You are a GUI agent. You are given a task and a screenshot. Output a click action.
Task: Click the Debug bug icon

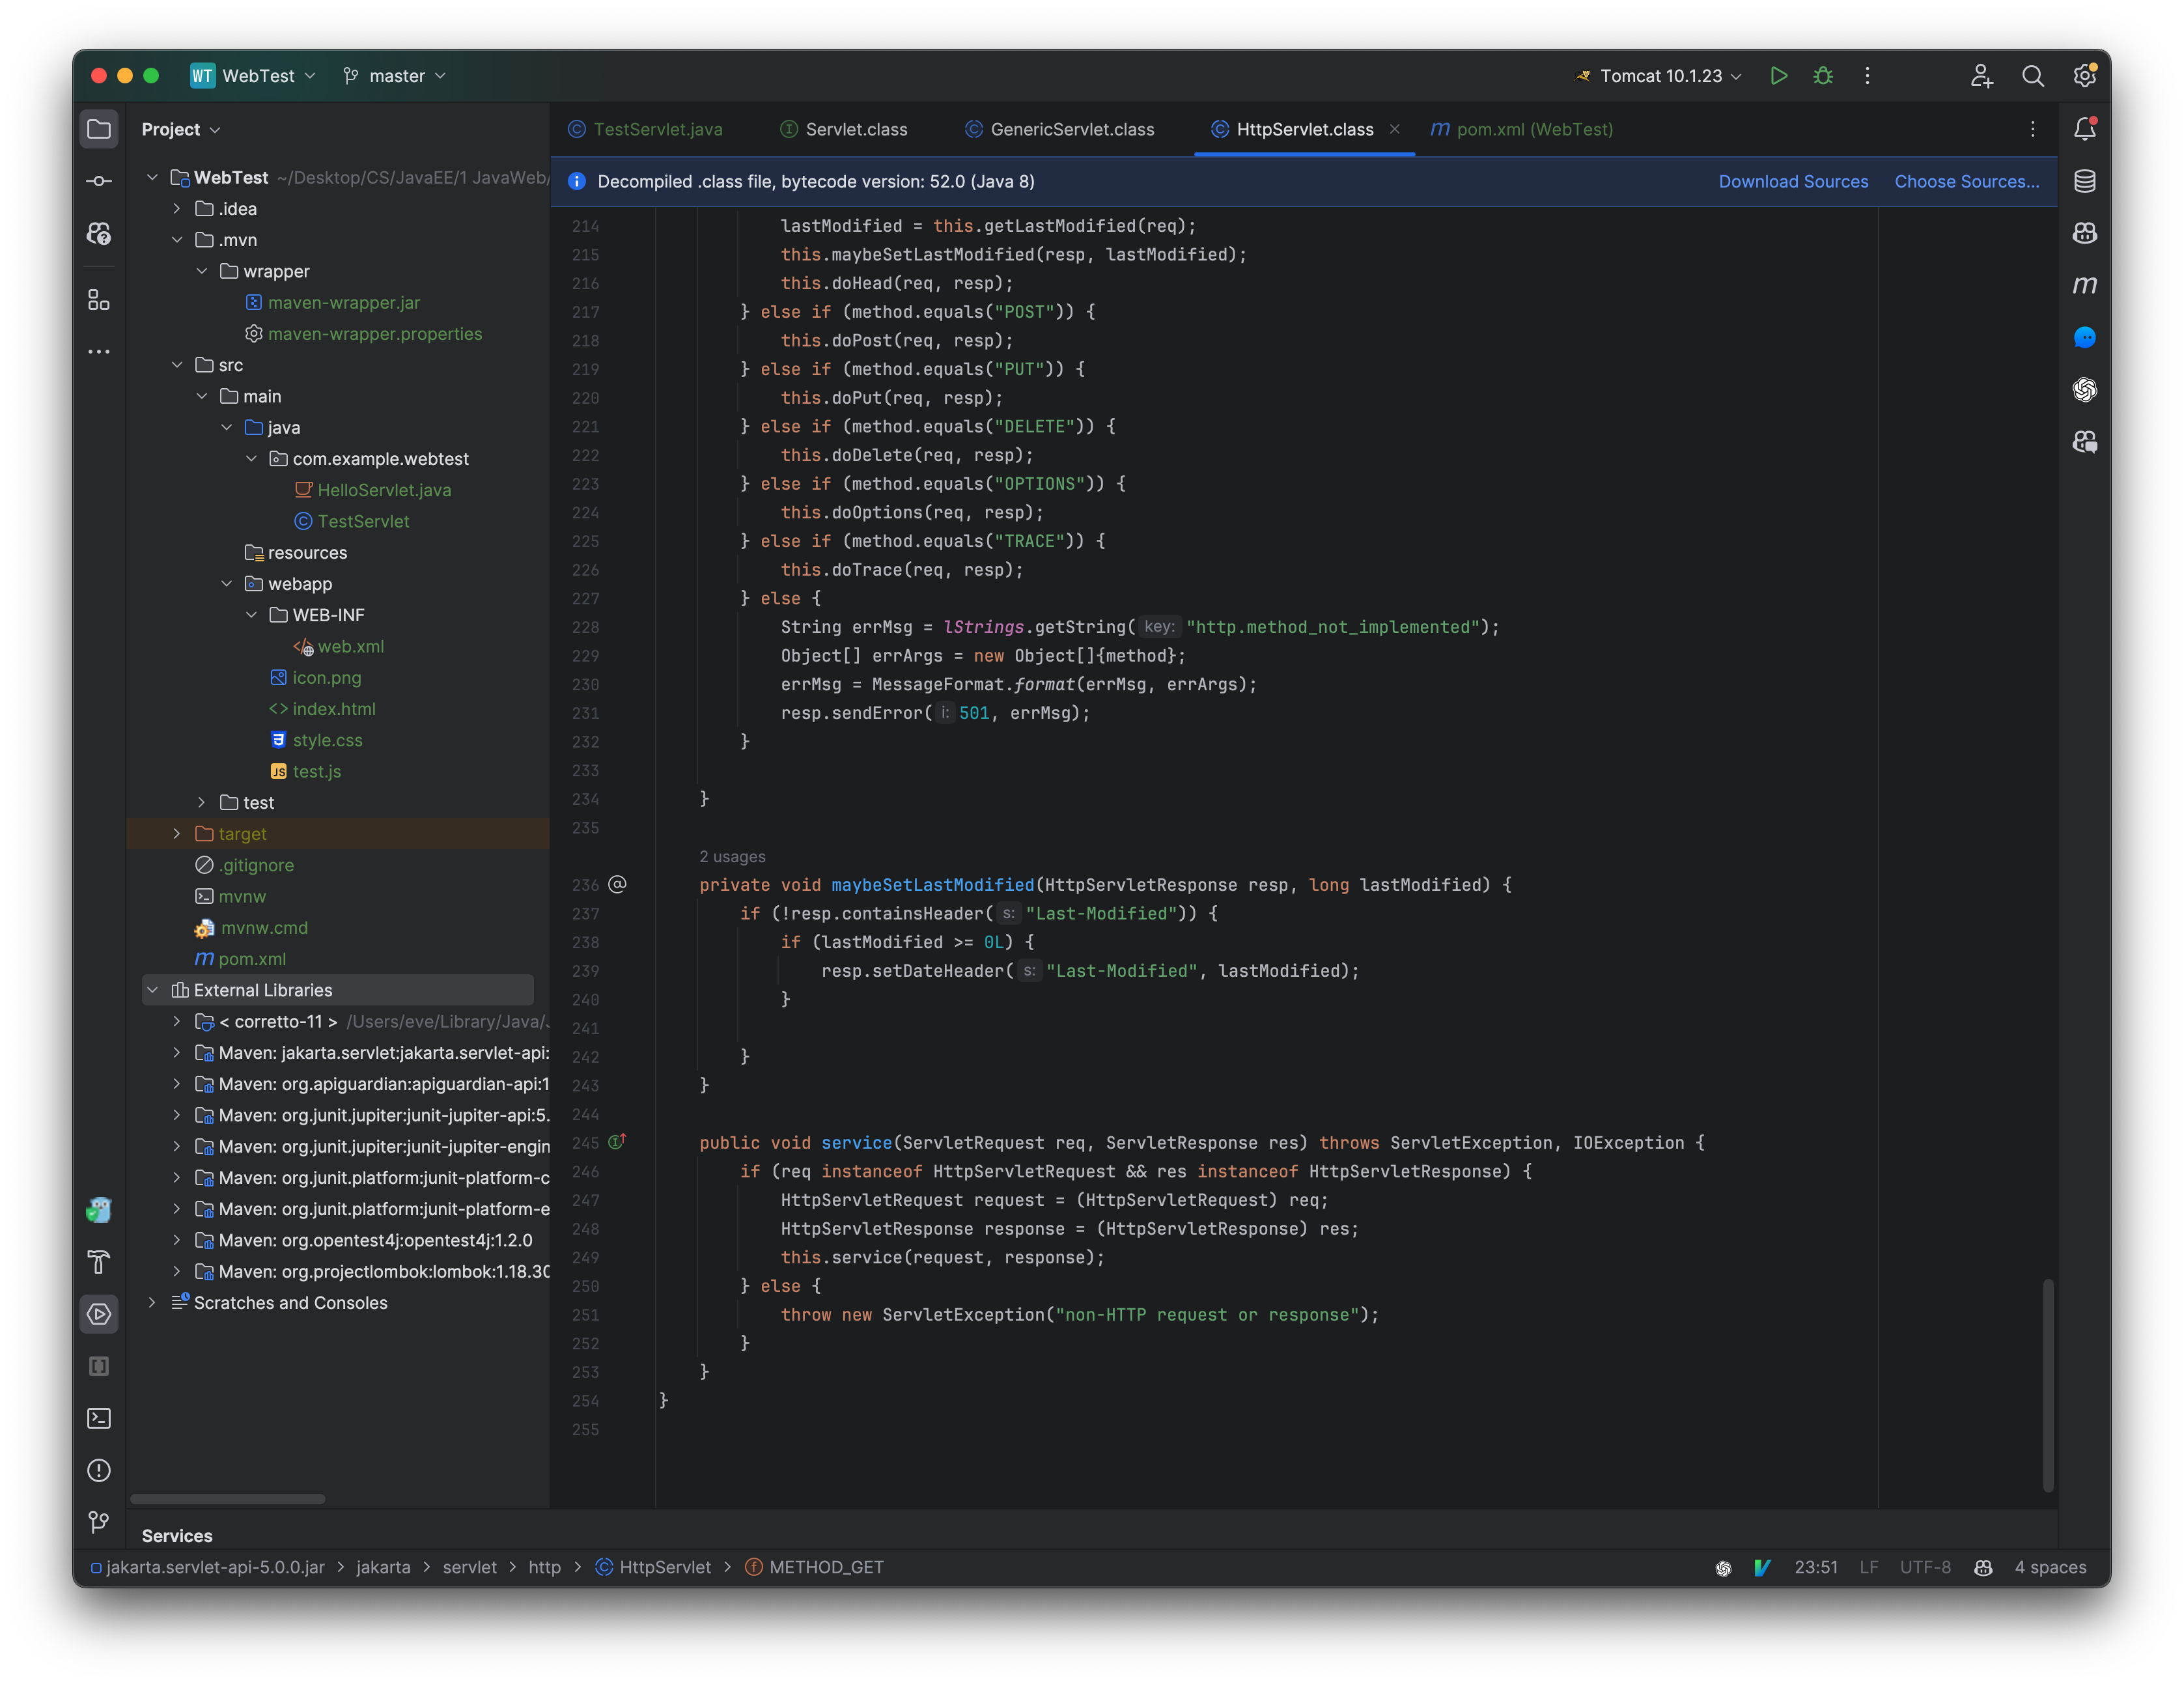click(1823, 76)
